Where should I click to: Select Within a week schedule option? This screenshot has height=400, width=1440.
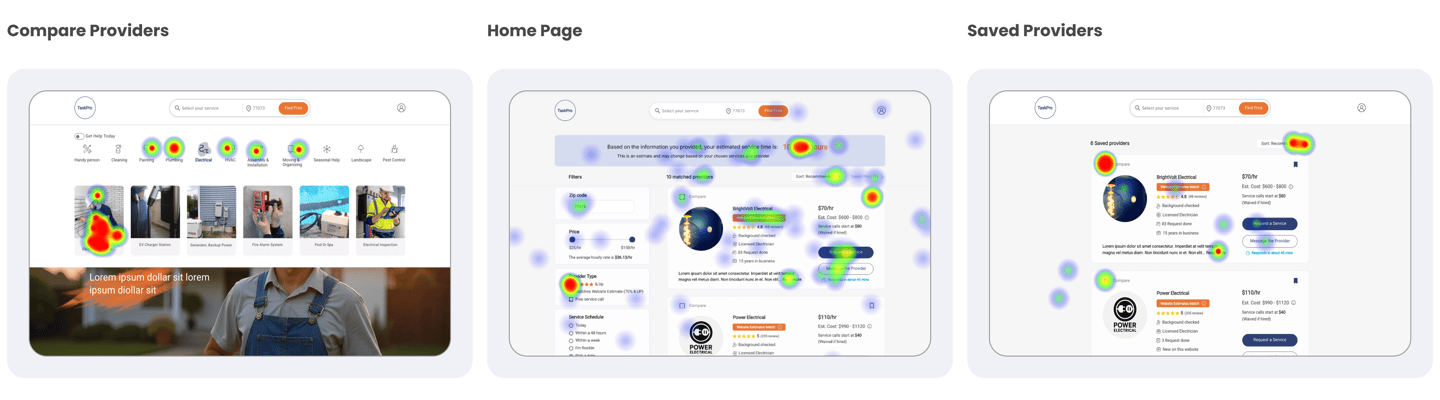pyautogui.click(x=571, y=340)
